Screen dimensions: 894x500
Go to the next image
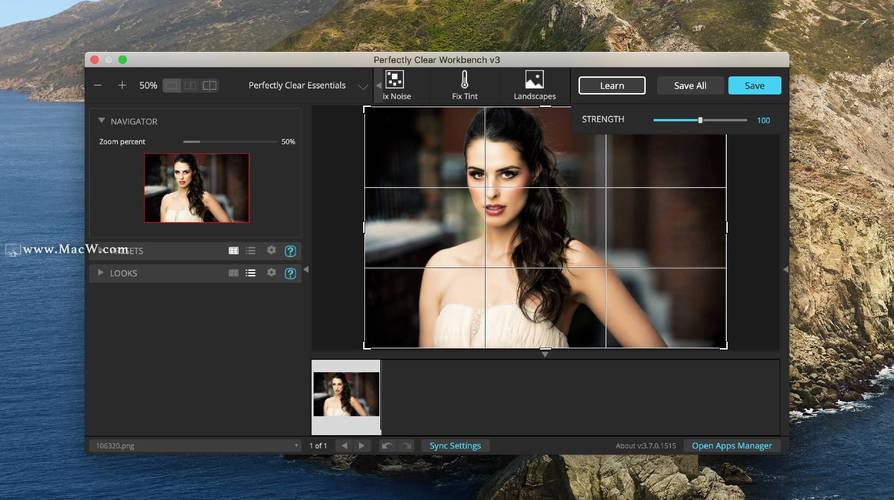[361, 446]
